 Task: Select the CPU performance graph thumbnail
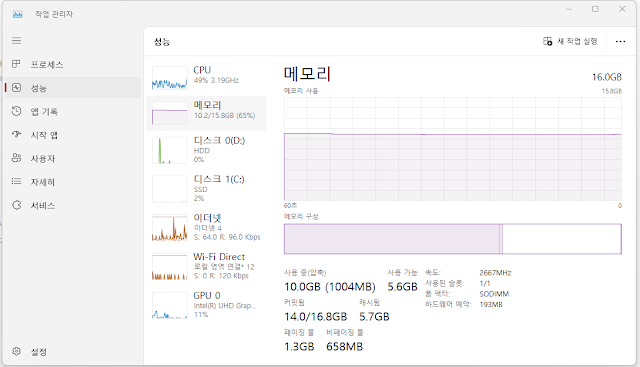click(x=169, y=78)
